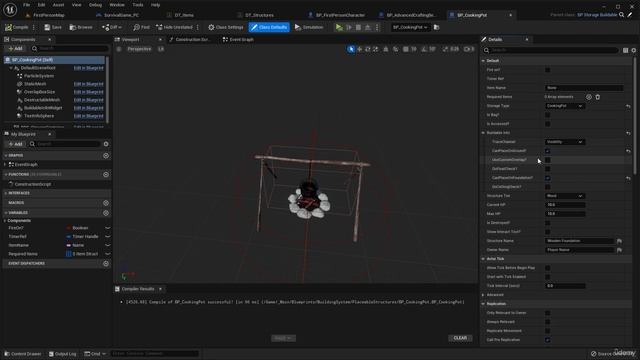Viewport: 640px width, 360px height.
Task: Tick the Is Destroyed? checkbox
Action: tap(548, 223)
